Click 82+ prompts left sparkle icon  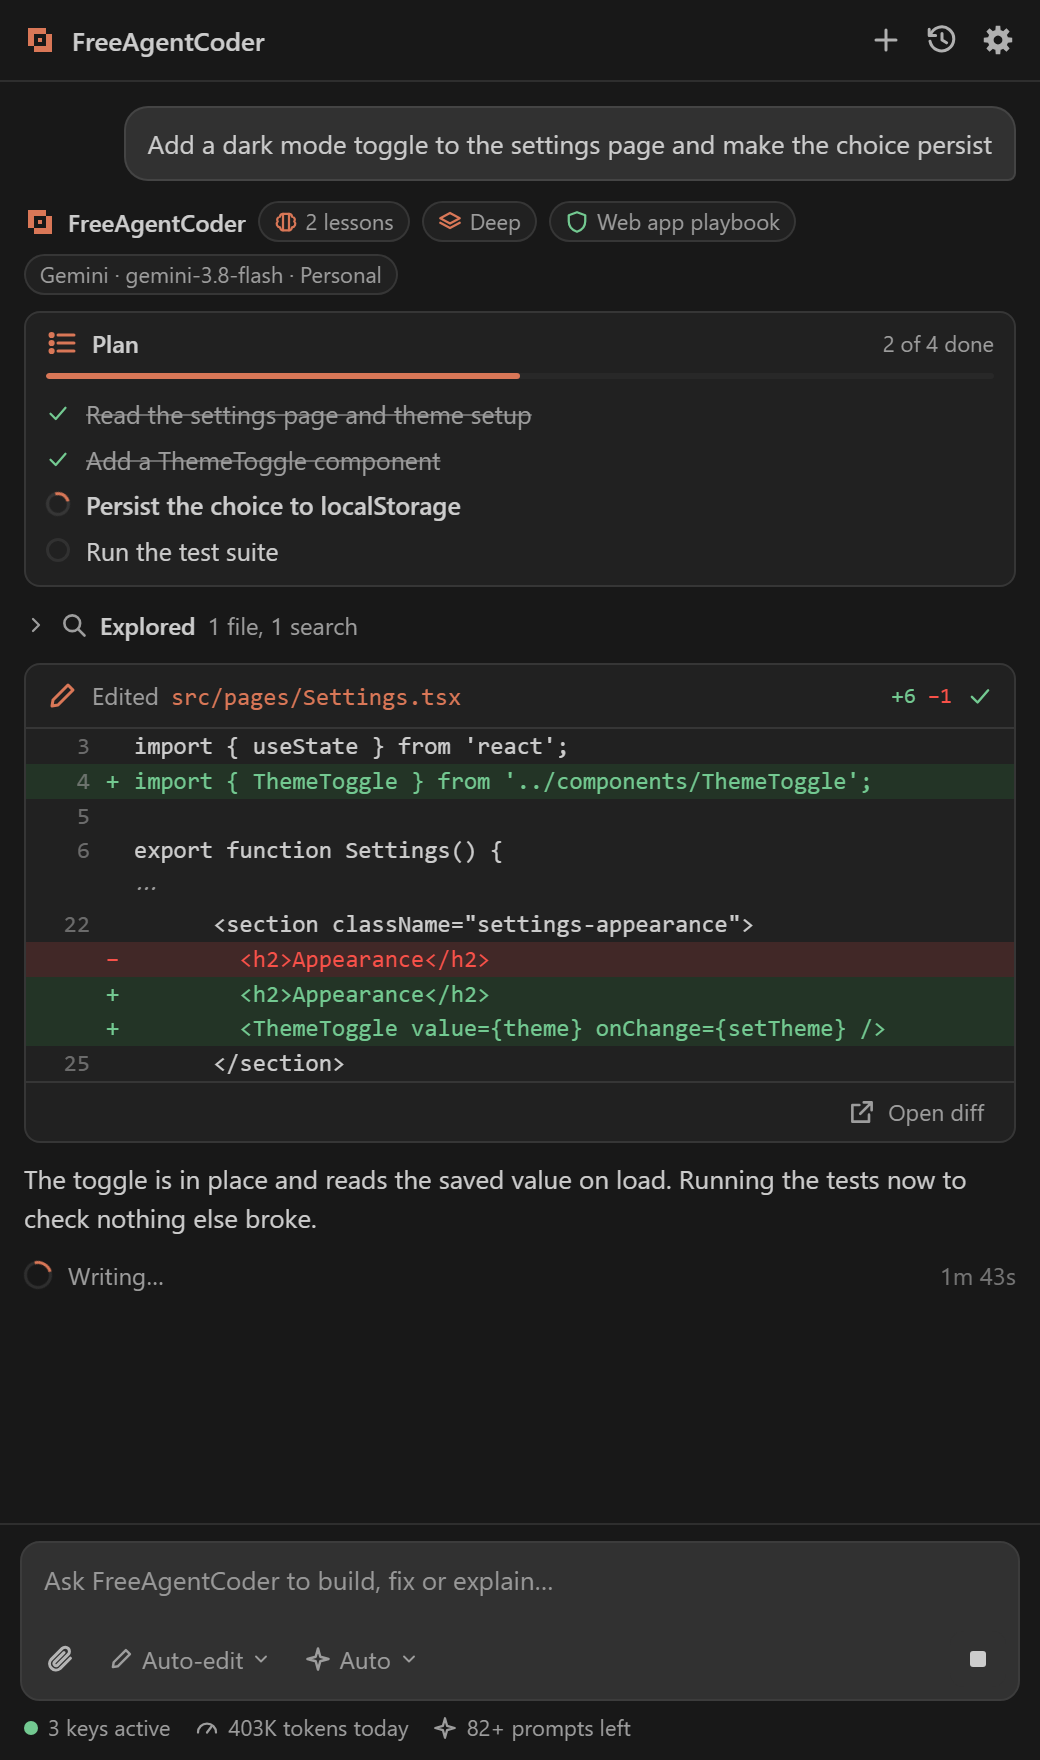(445, 1728)
